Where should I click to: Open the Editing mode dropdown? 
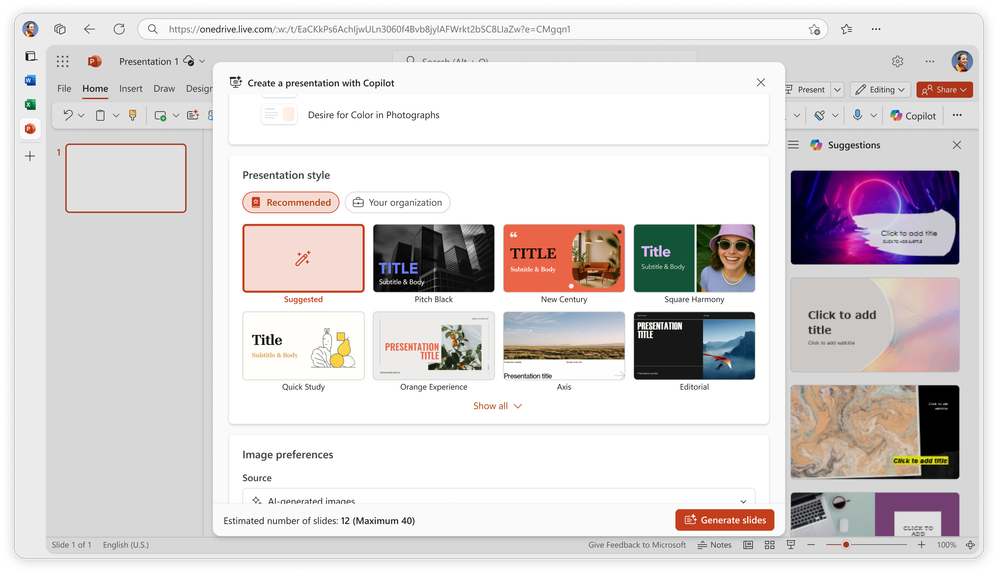(x=882, y=90)
